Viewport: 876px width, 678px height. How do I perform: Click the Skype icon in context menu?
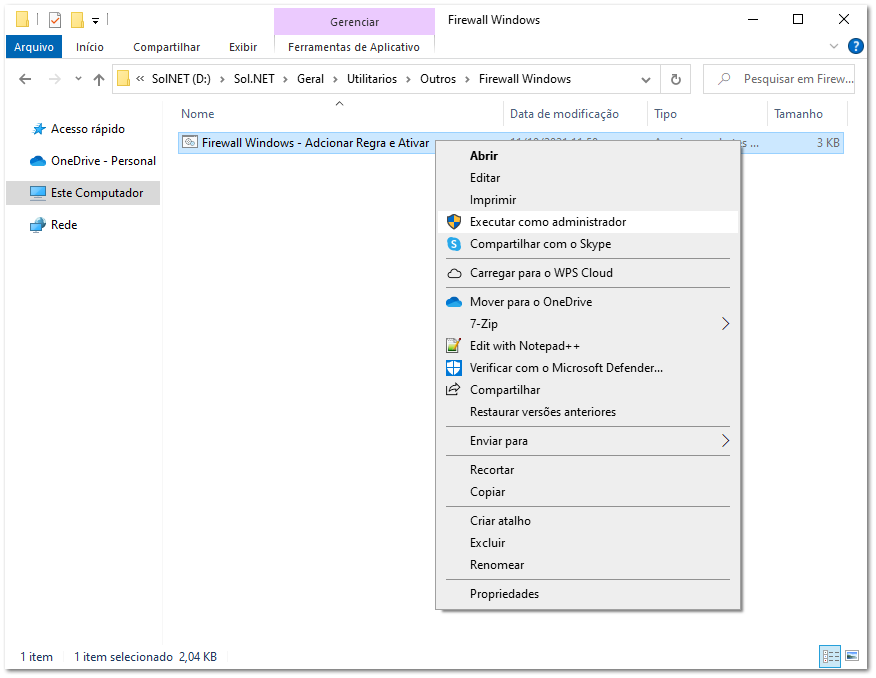point(454,244)
